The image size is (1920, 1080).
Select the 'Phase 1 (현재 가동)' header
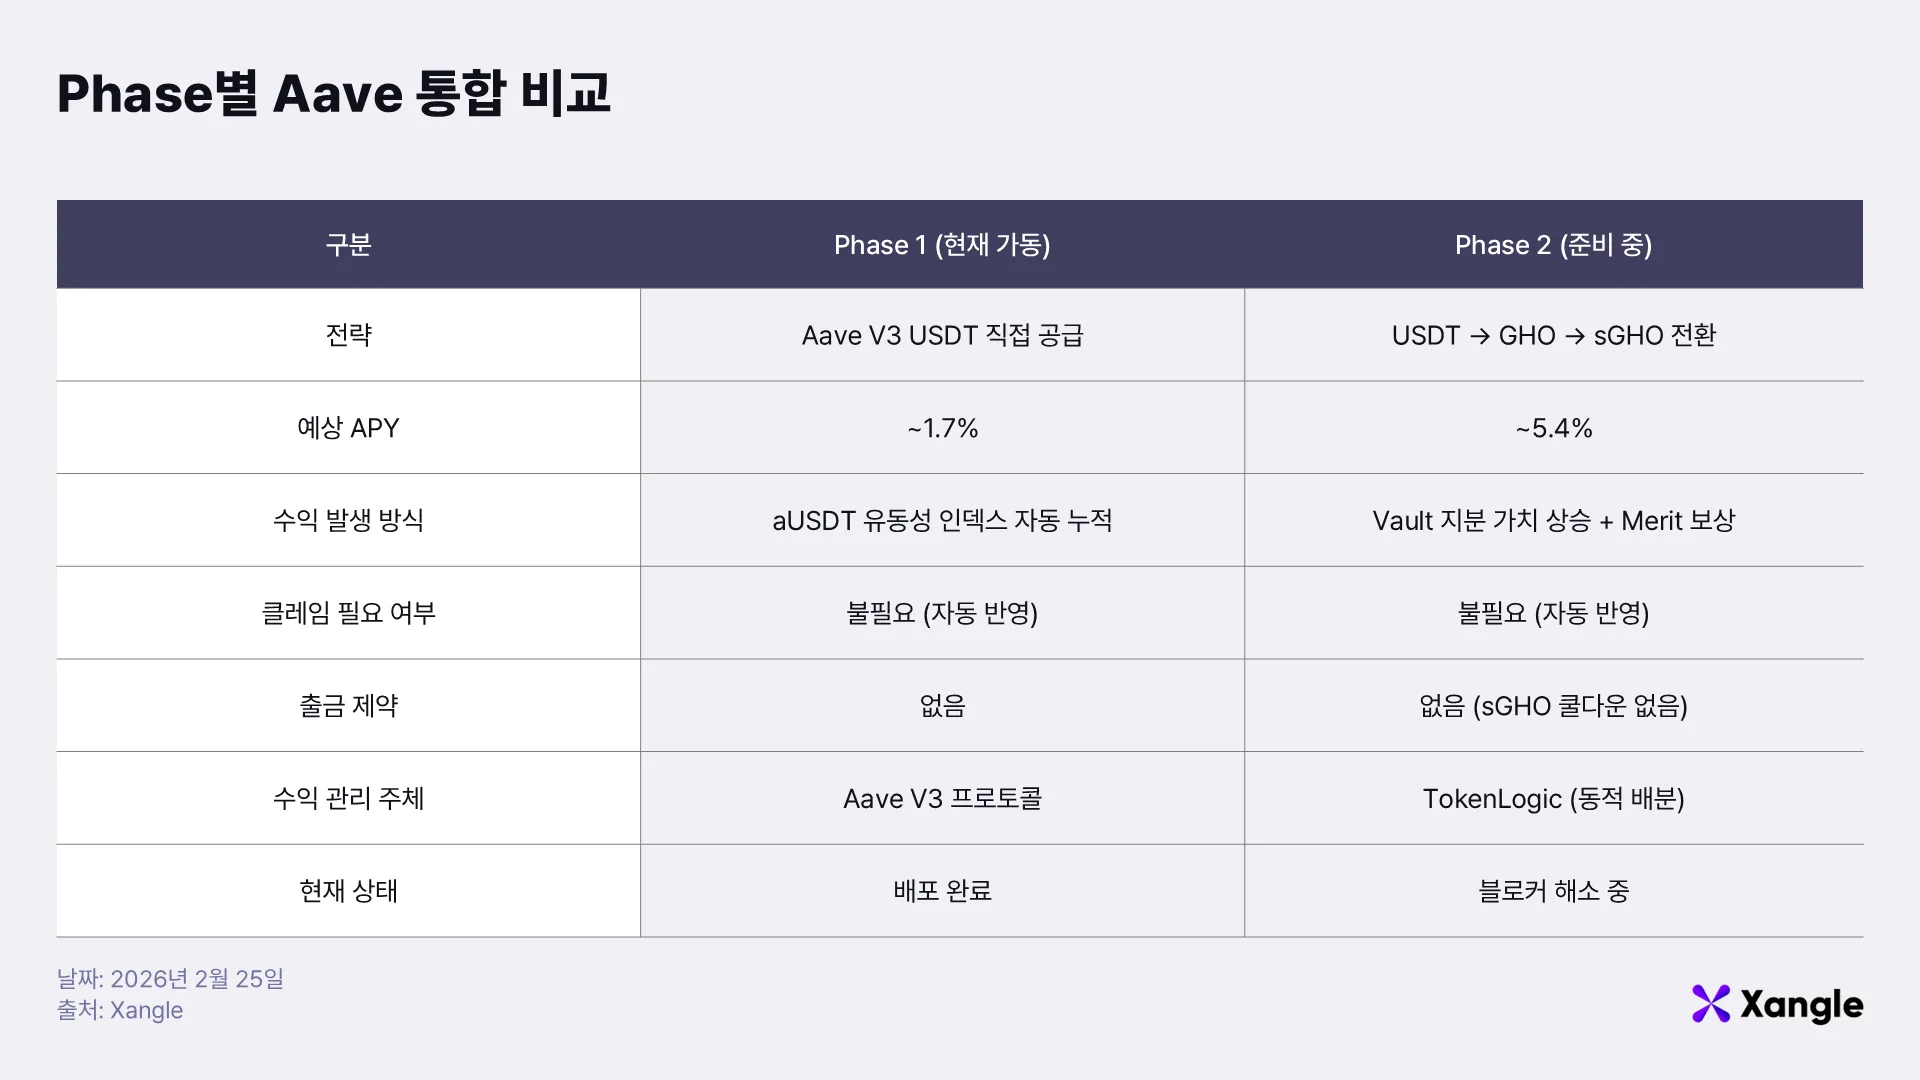(x=942, y=245)
